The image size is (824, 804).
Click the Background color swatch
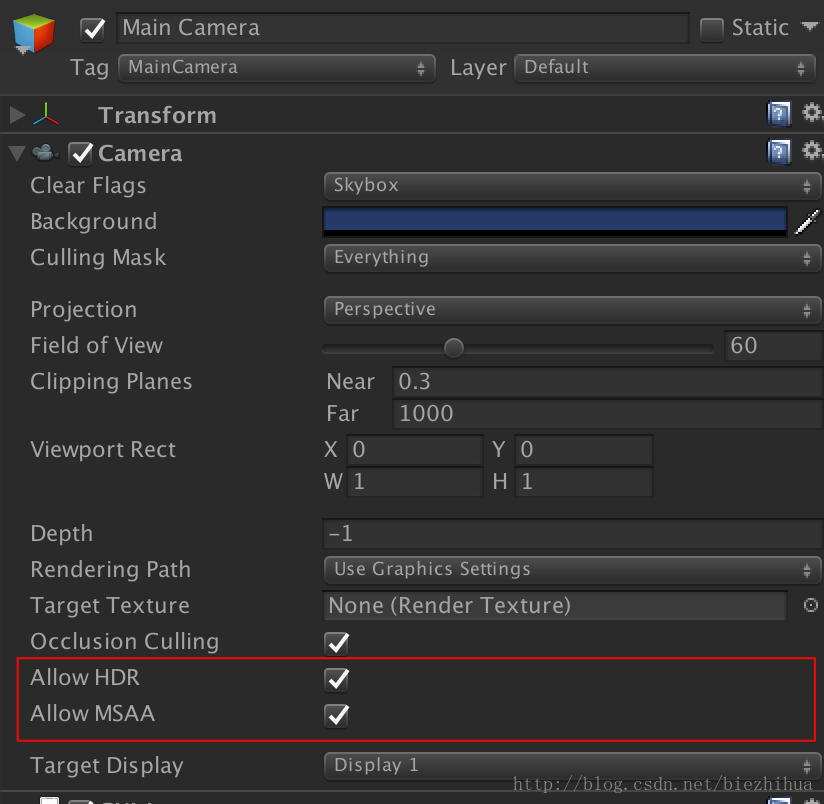tap(555, 222)
